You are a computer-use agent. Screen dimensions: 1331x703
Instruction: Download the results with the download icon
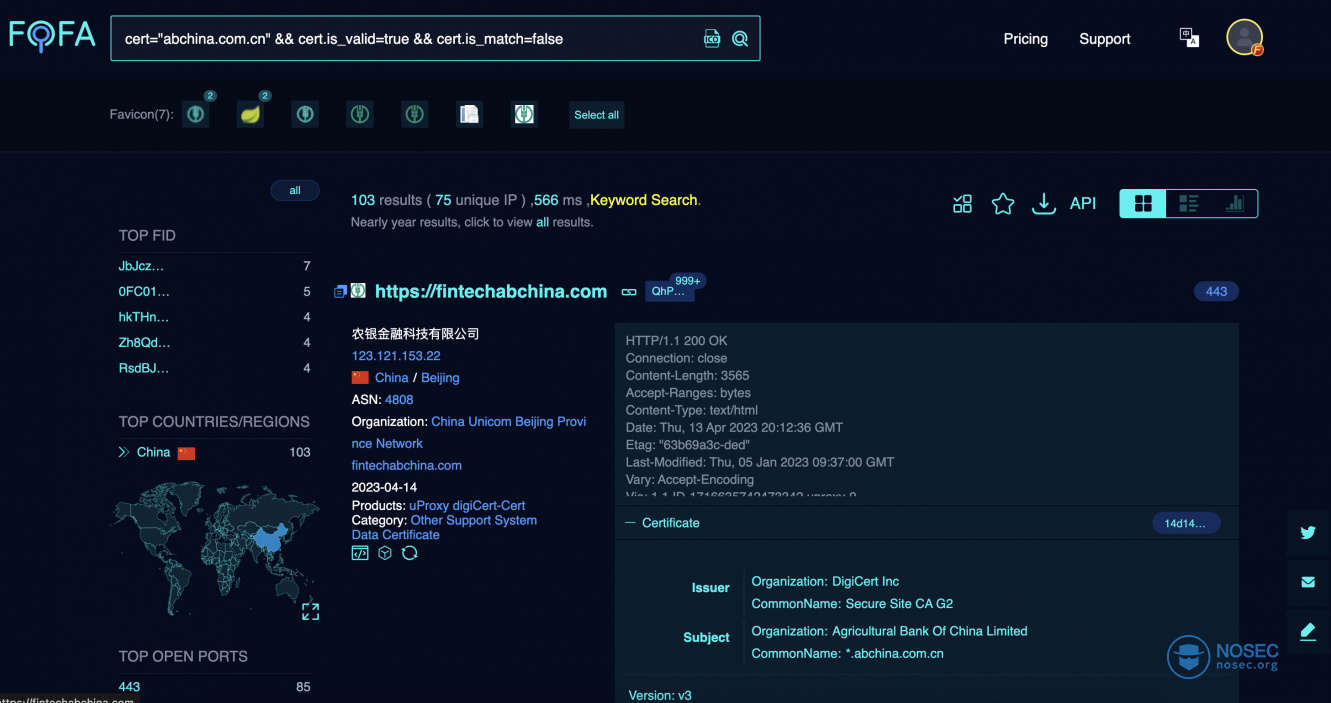[1044, 204]
